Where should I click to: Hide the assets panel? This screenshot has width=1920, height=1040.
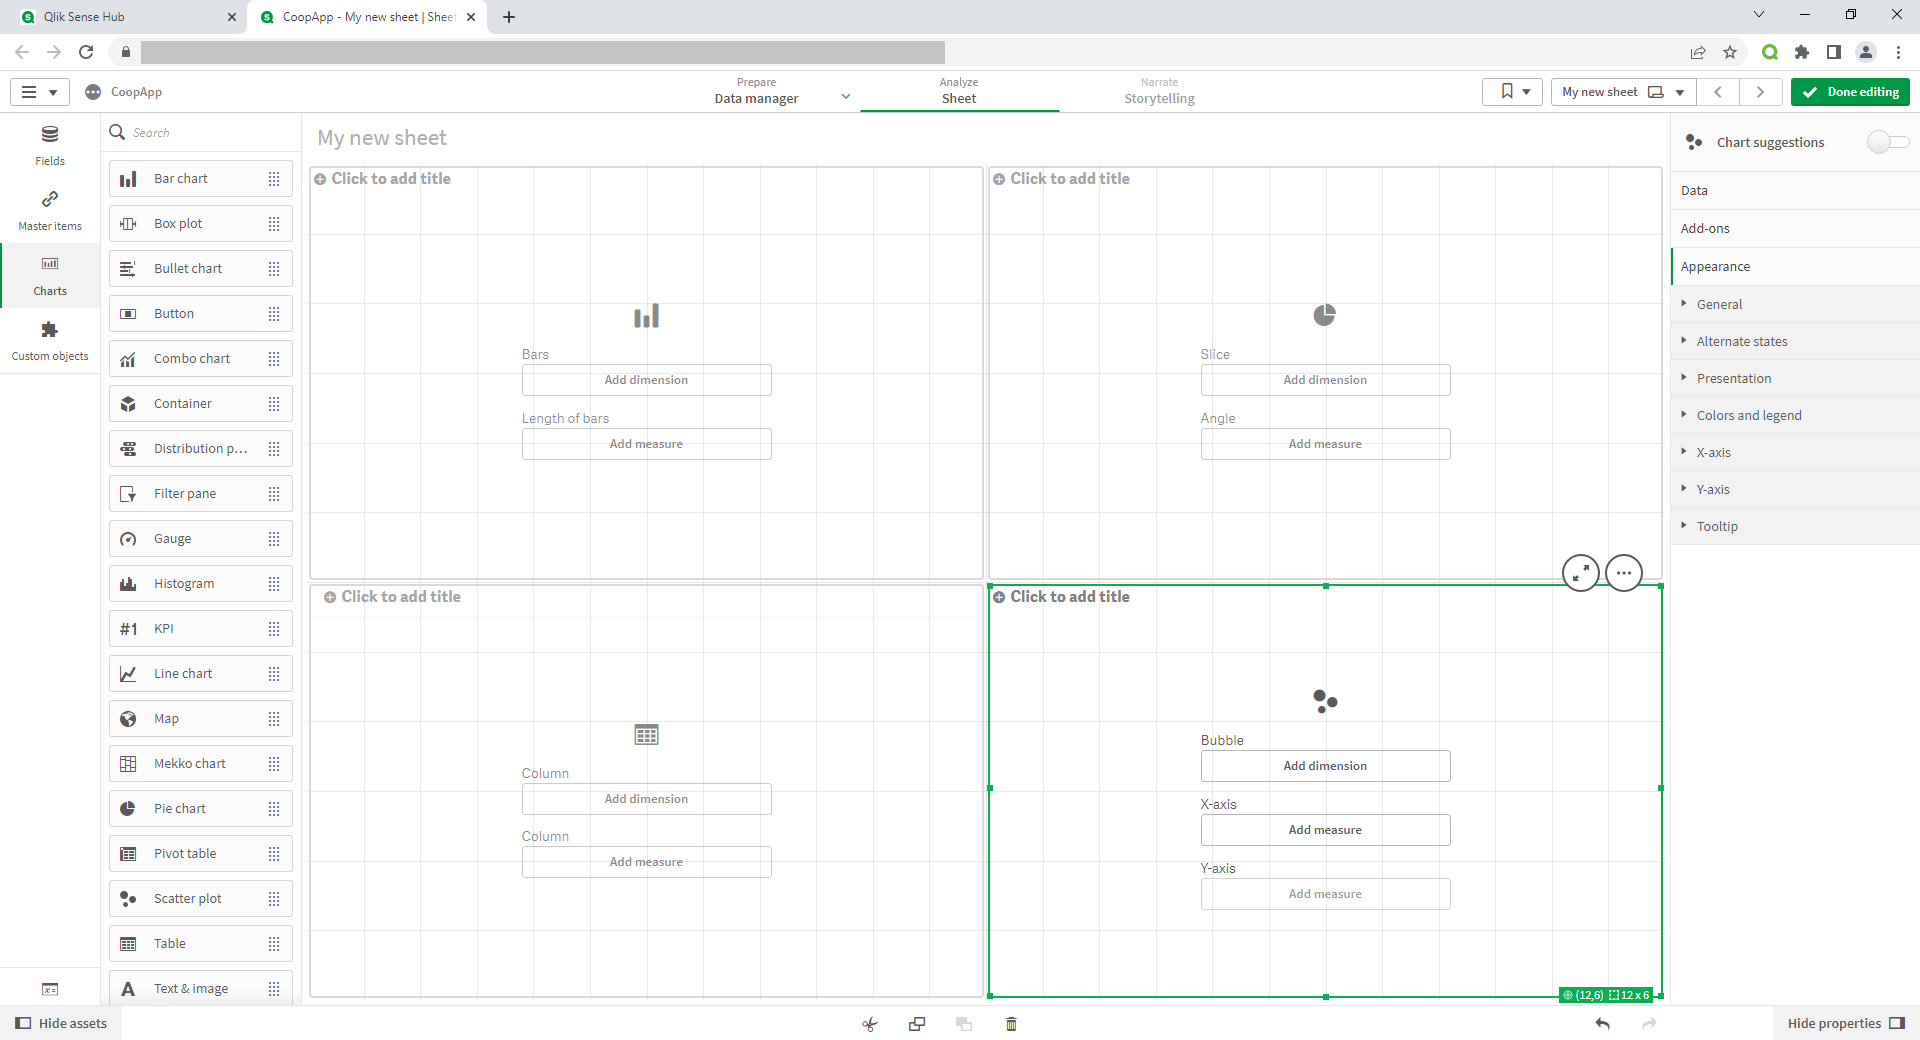click(x=61, y=1023)
